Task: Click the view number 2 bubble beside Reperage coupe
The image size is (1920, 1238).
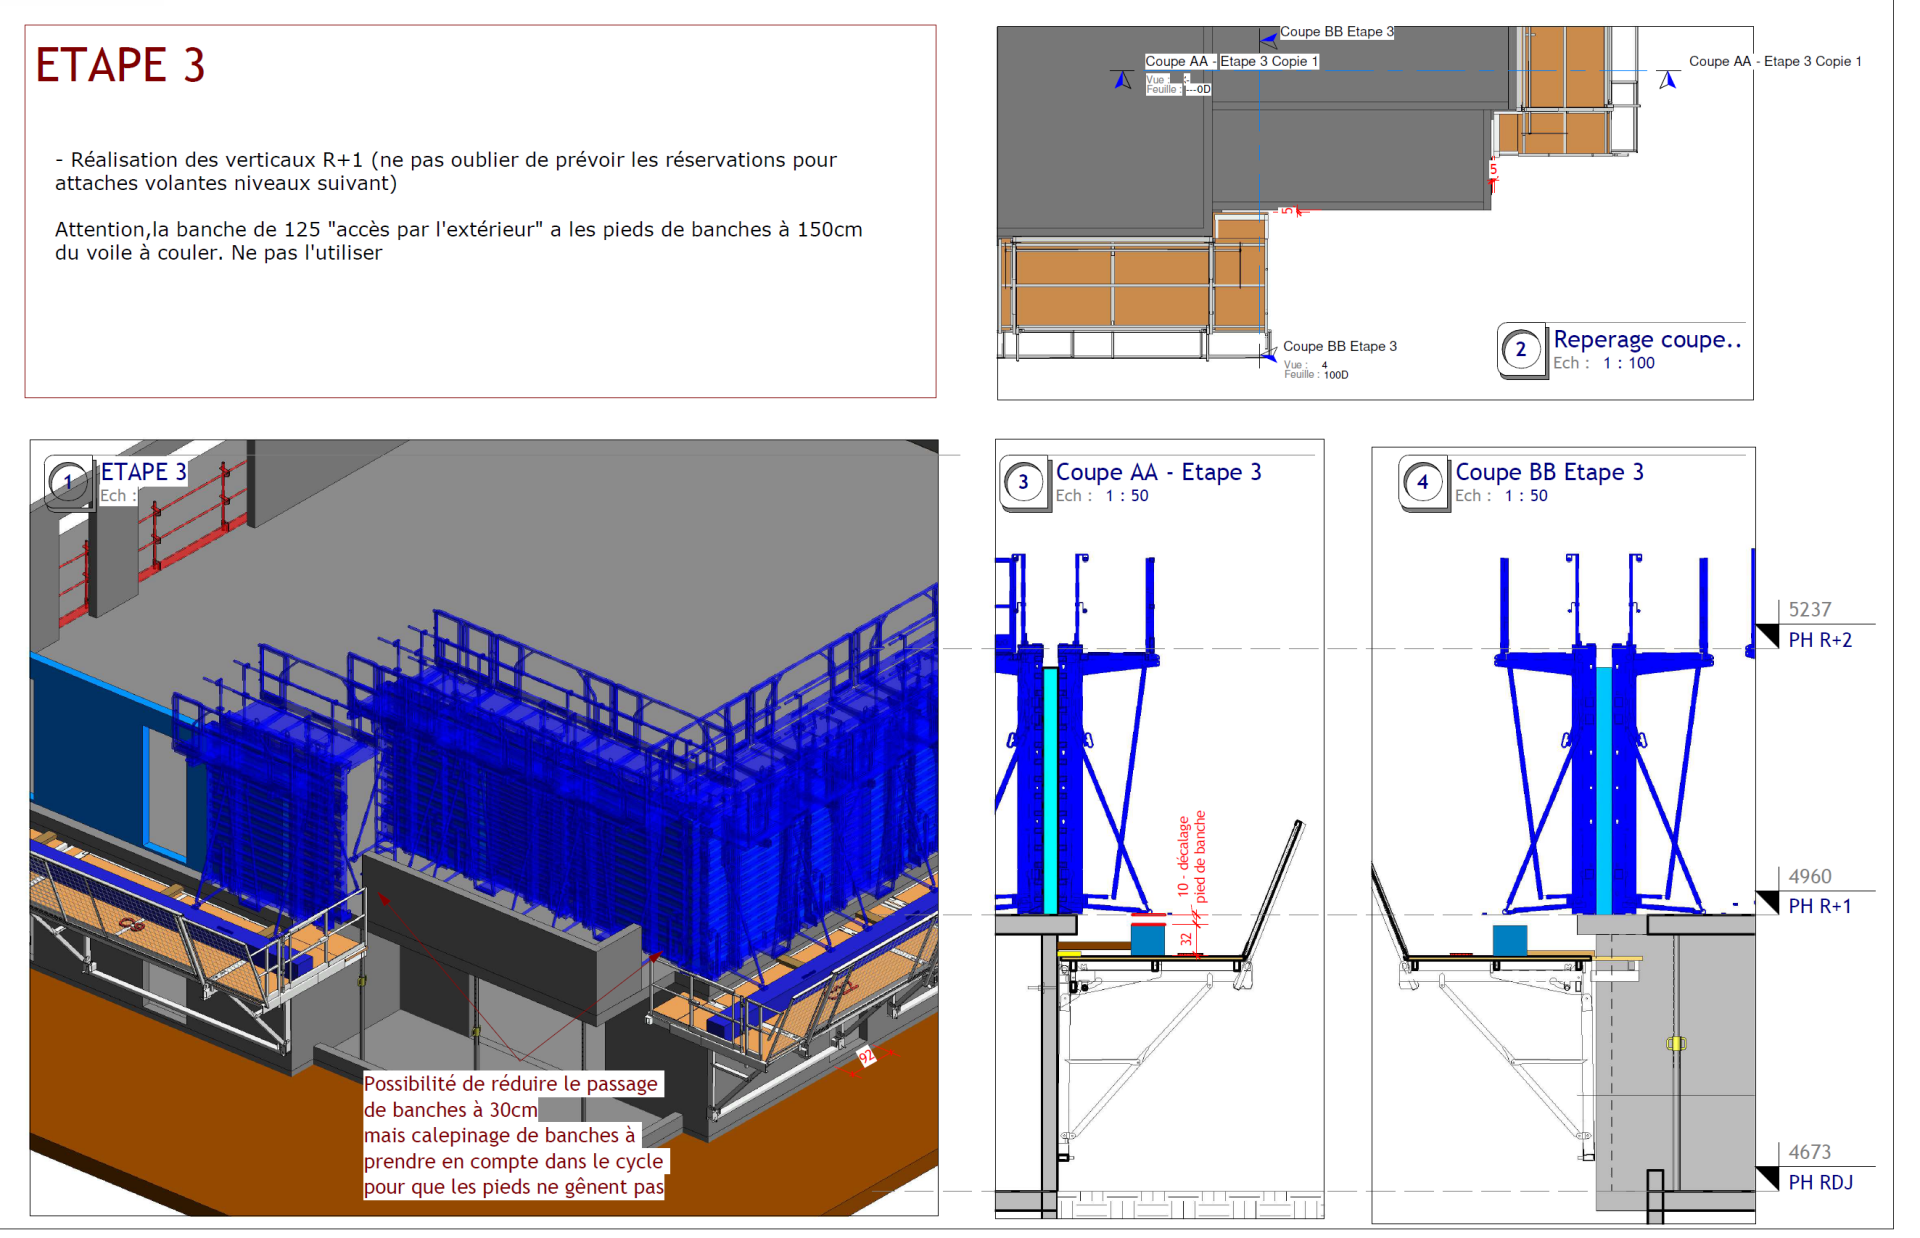Action: click(1521, 350)
